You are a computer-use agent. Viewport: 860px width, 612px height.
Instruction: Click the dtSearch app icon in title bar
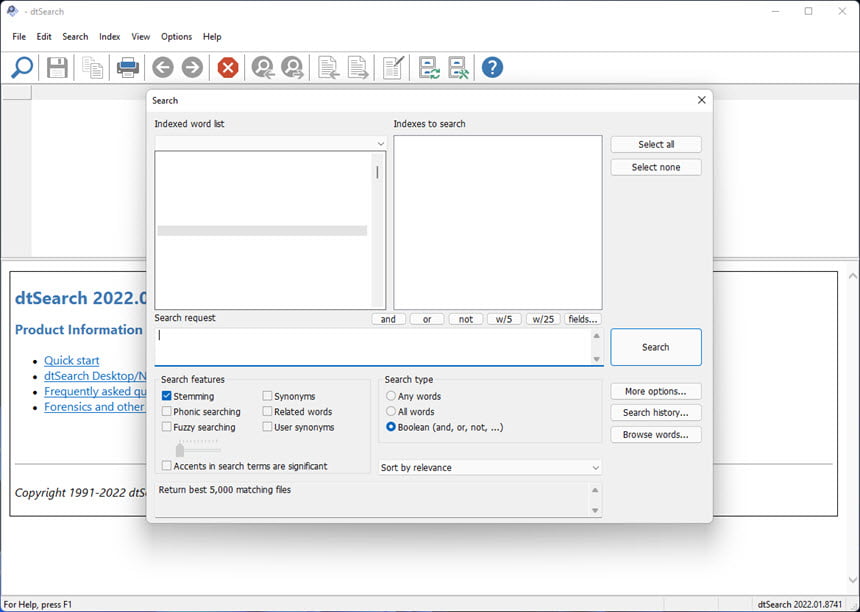(x=13, y=11)
